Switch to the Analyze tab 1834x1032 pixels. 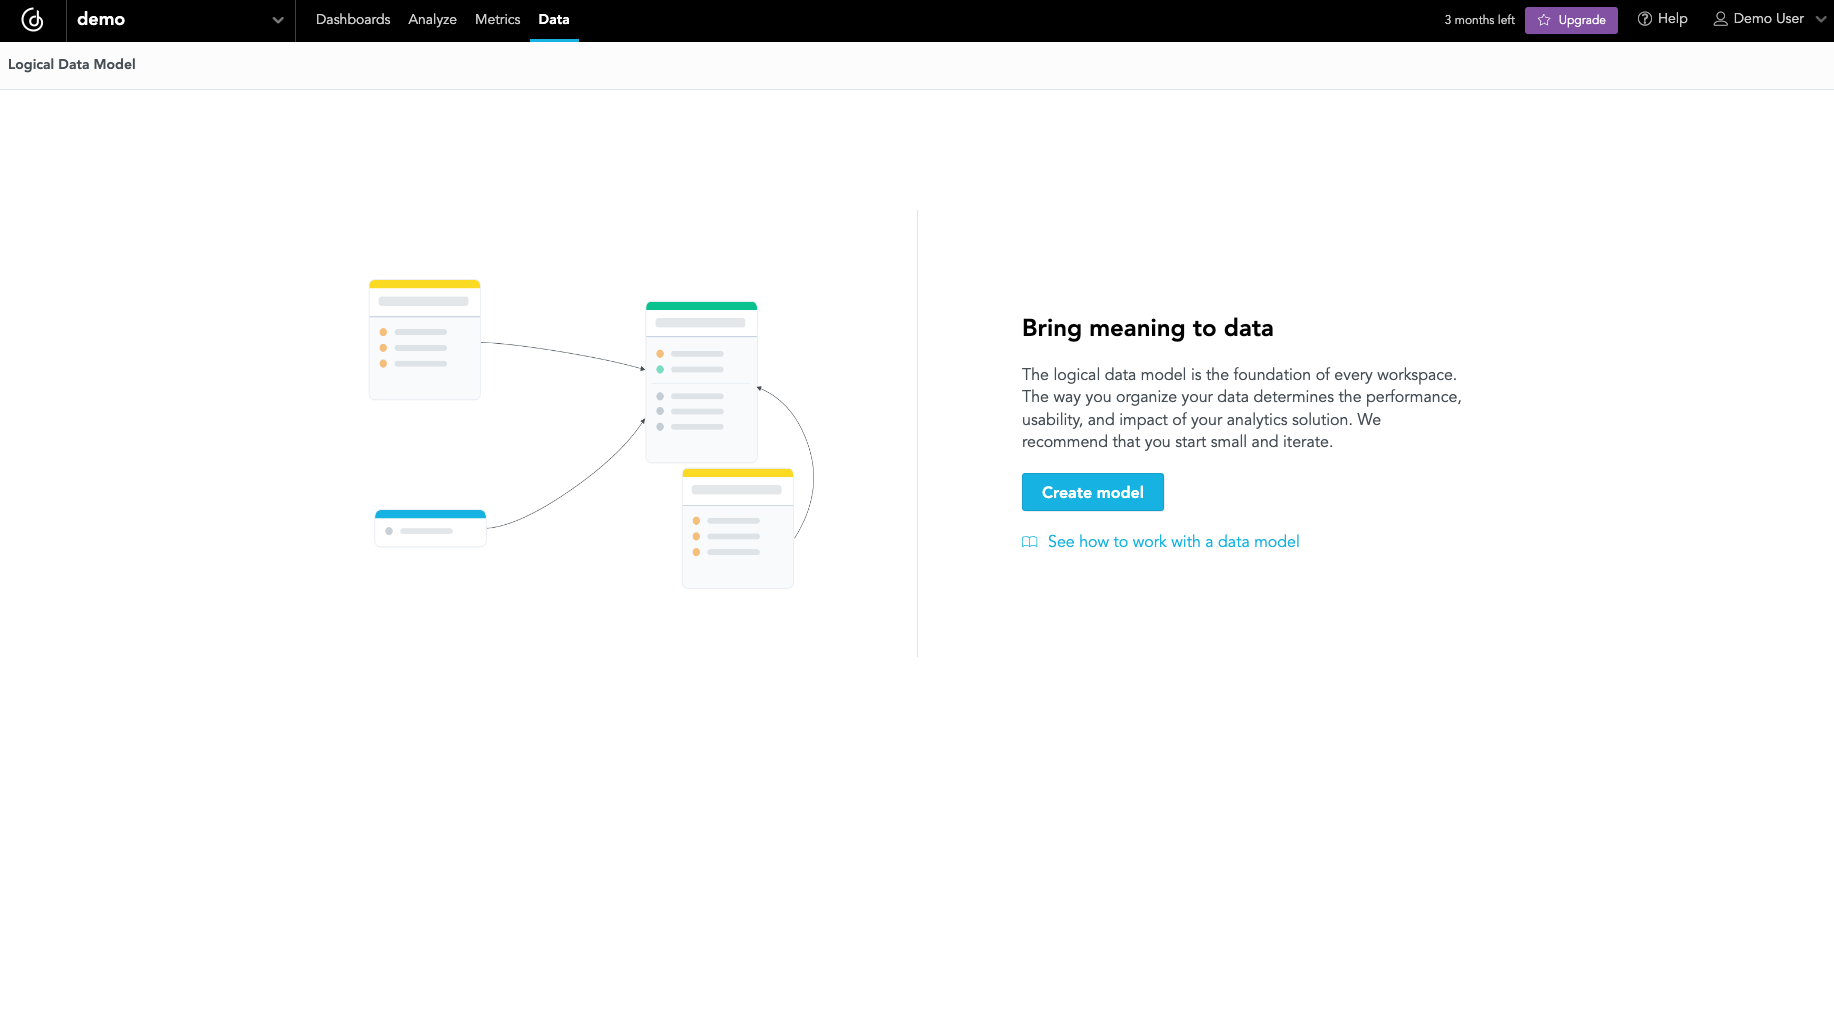(x=432, y=19)
